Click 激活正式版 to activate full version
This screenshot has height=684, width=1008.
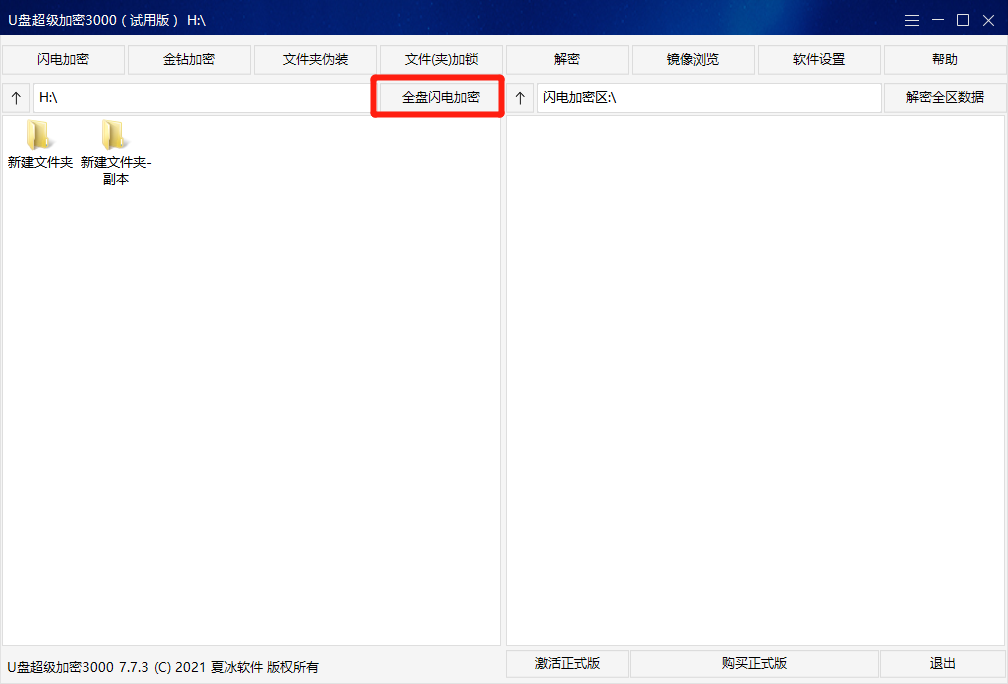pos(567,663)
